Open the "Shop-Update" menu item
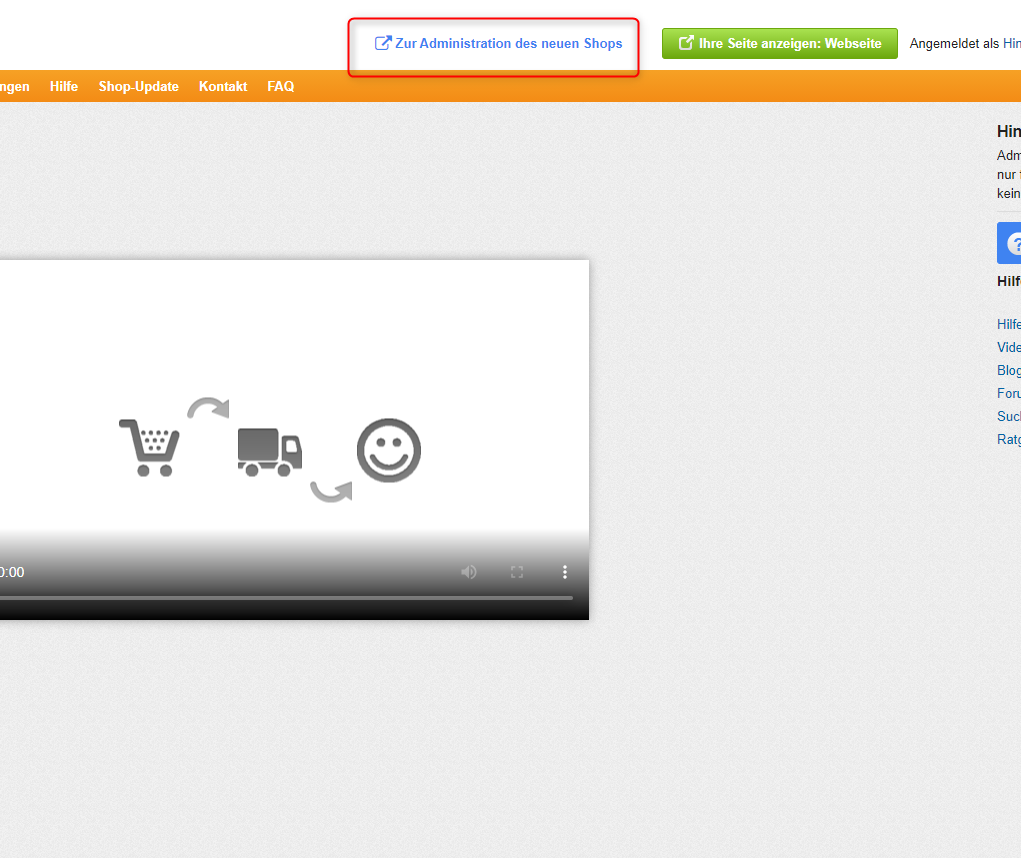 (x=138, y=86)
